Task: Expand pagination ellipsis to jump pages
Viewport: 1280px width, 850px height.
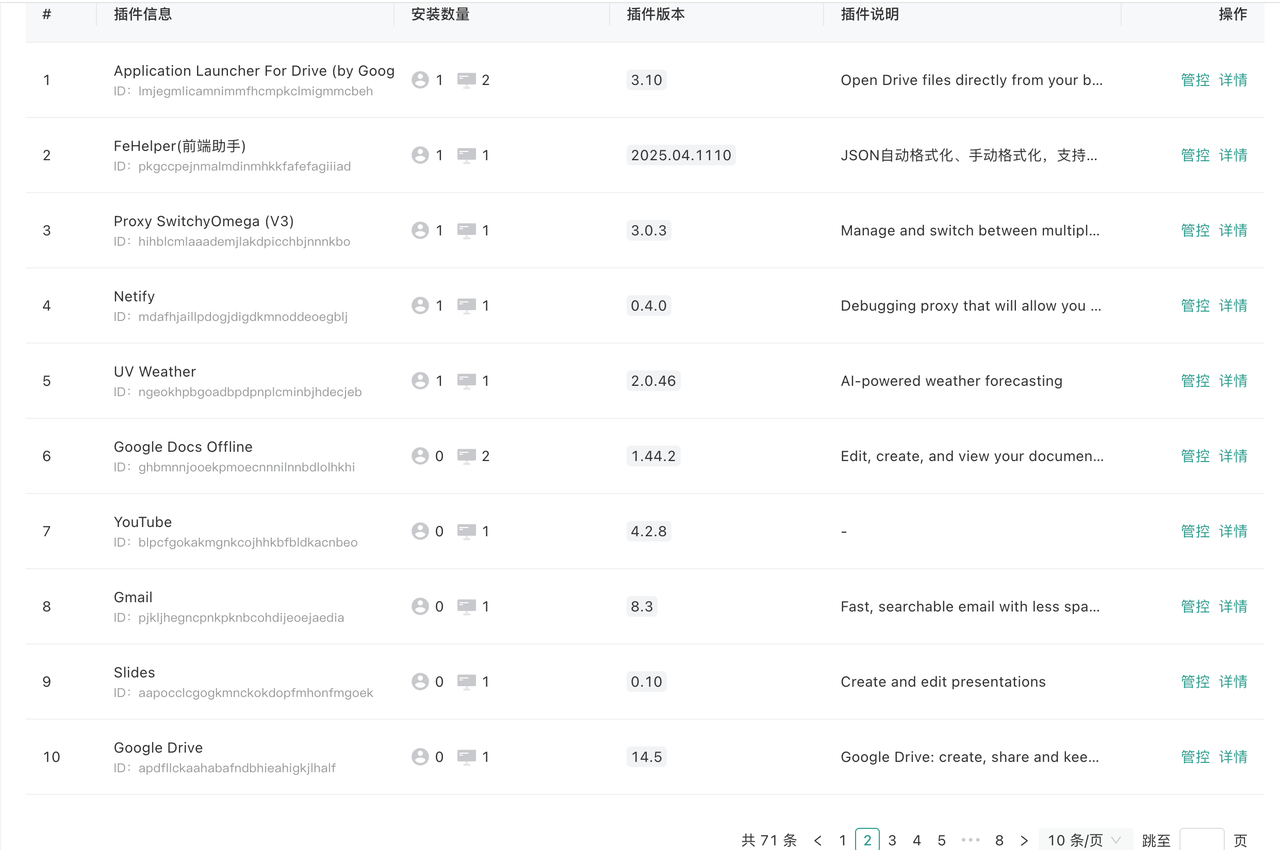Action: (x=970, y=840)
